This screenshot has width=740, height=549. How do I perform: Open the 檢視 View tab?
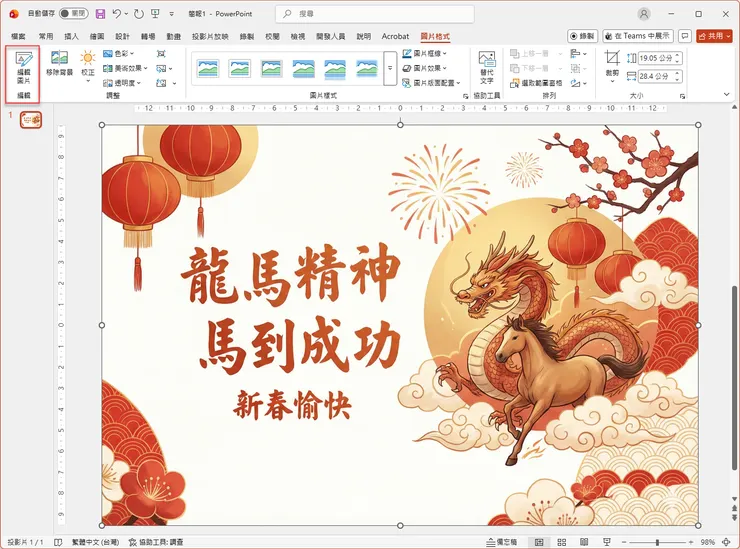(x=297, y=36)
